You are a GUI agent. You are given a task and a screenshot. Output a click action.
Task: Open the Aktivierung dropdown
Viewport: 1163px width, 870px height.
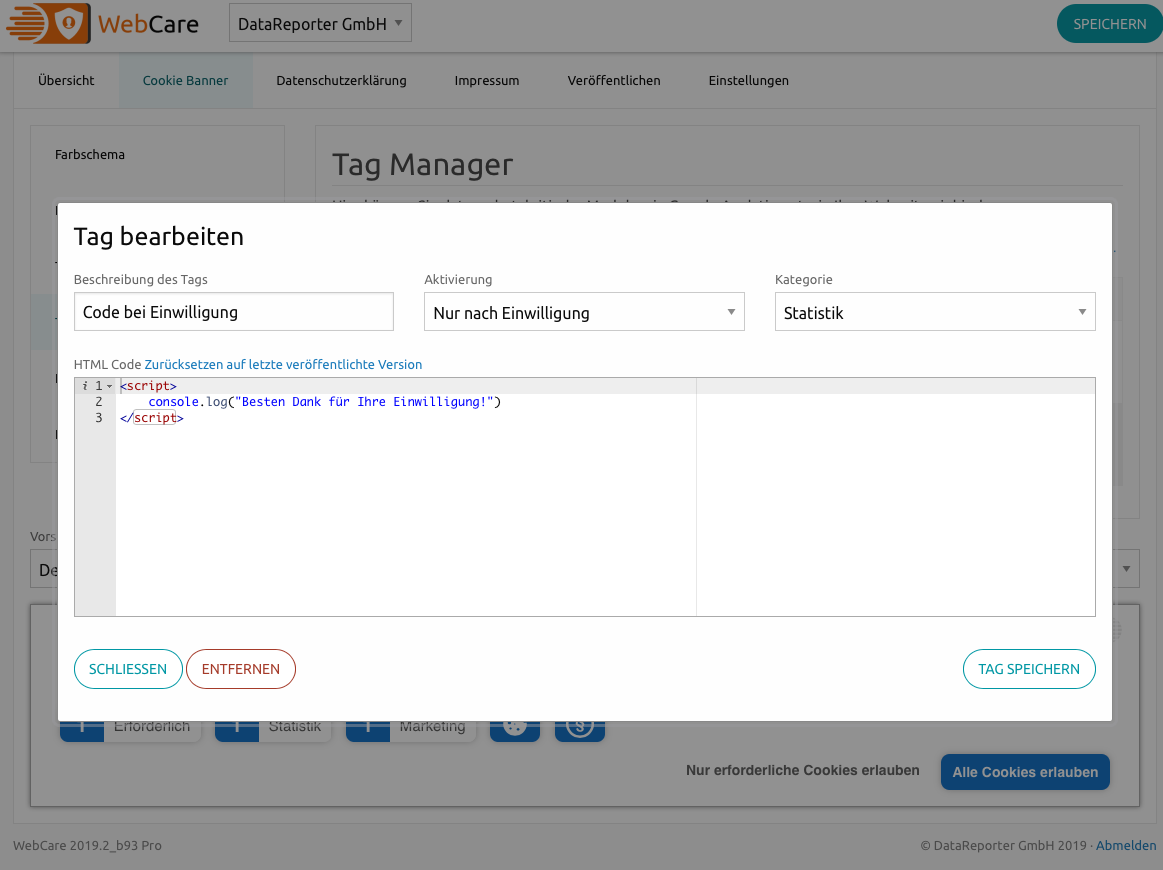584,313
